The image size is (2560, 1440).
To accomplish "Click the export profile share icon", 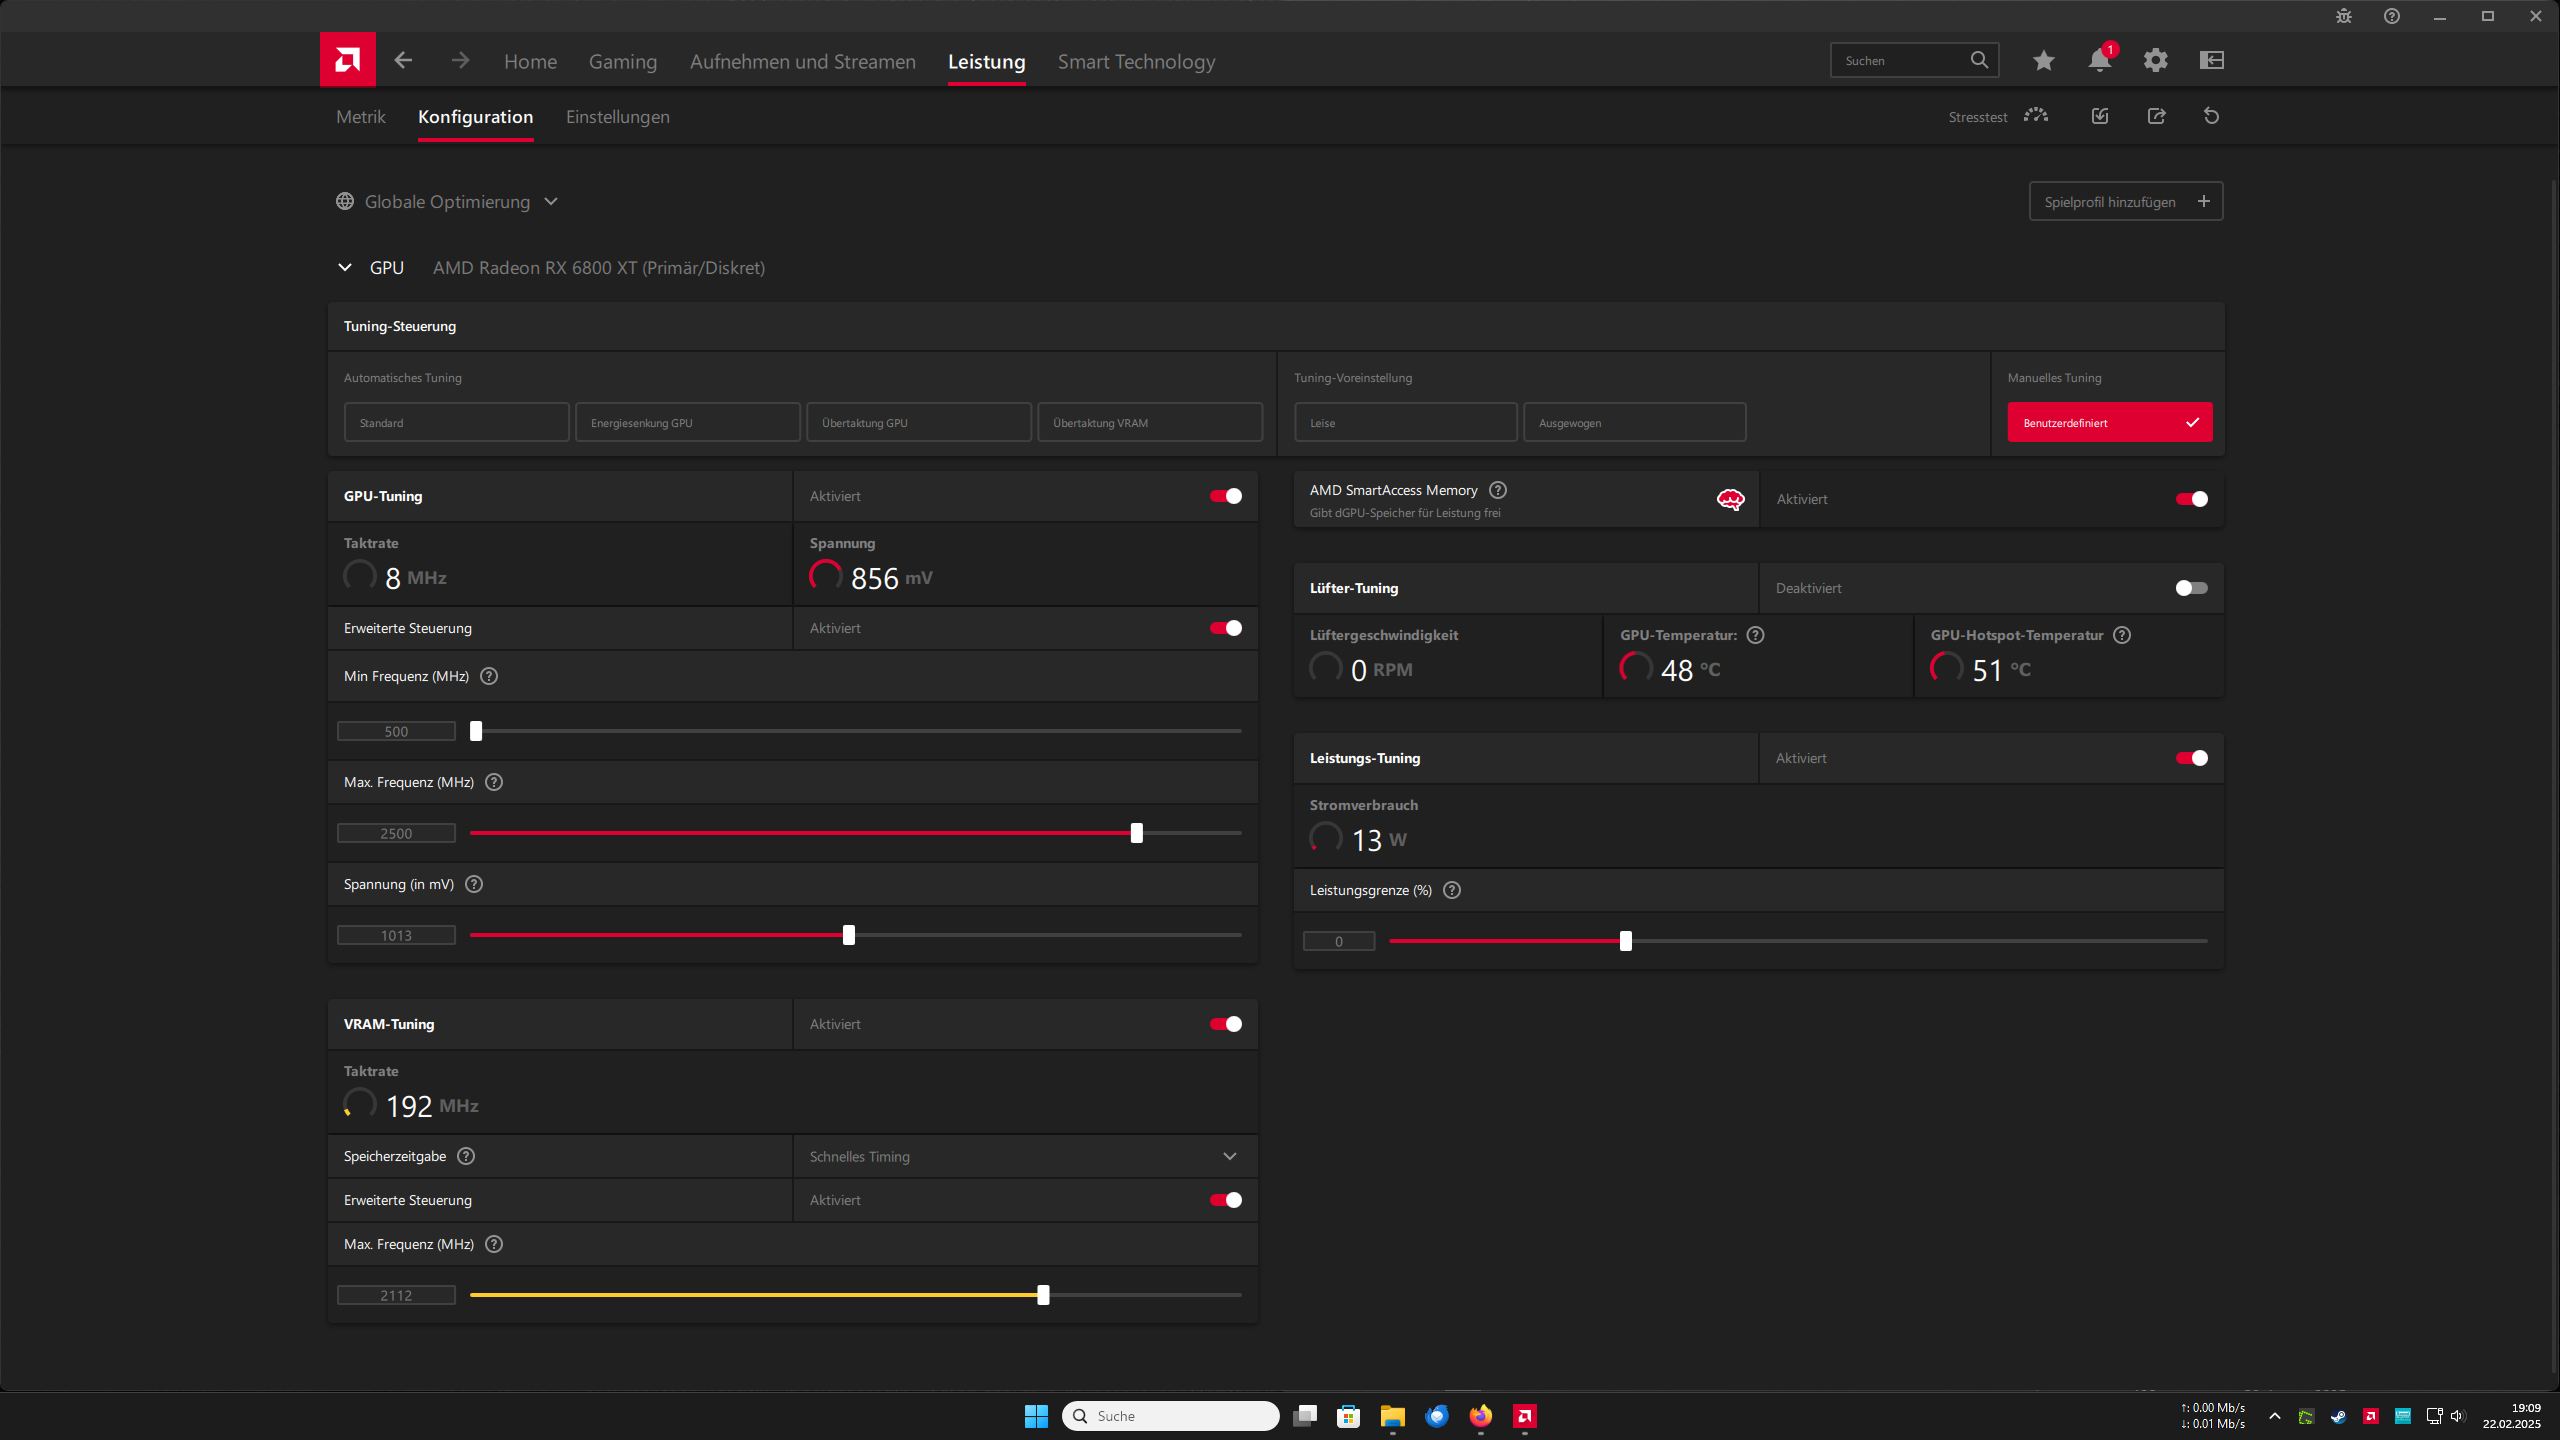I will coord(2156,116).
